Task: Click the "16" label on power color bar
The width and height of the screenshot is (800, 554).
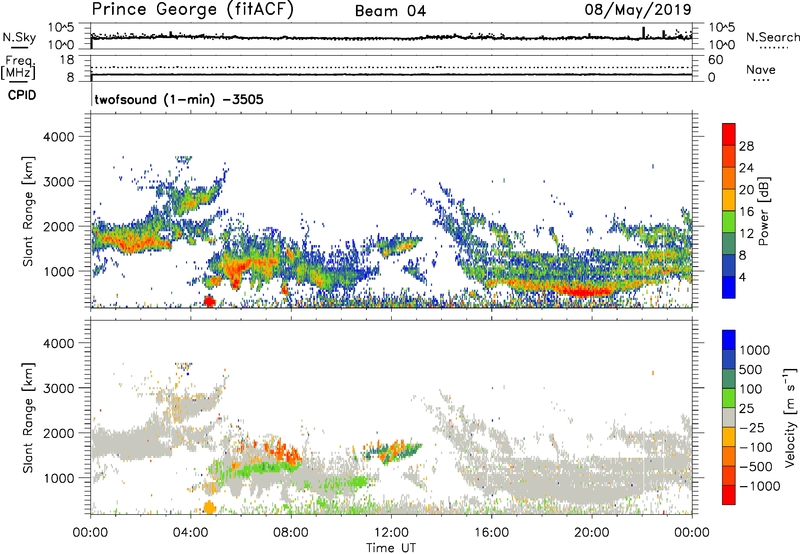Action: pyautogui.click(x=746, y=212)
